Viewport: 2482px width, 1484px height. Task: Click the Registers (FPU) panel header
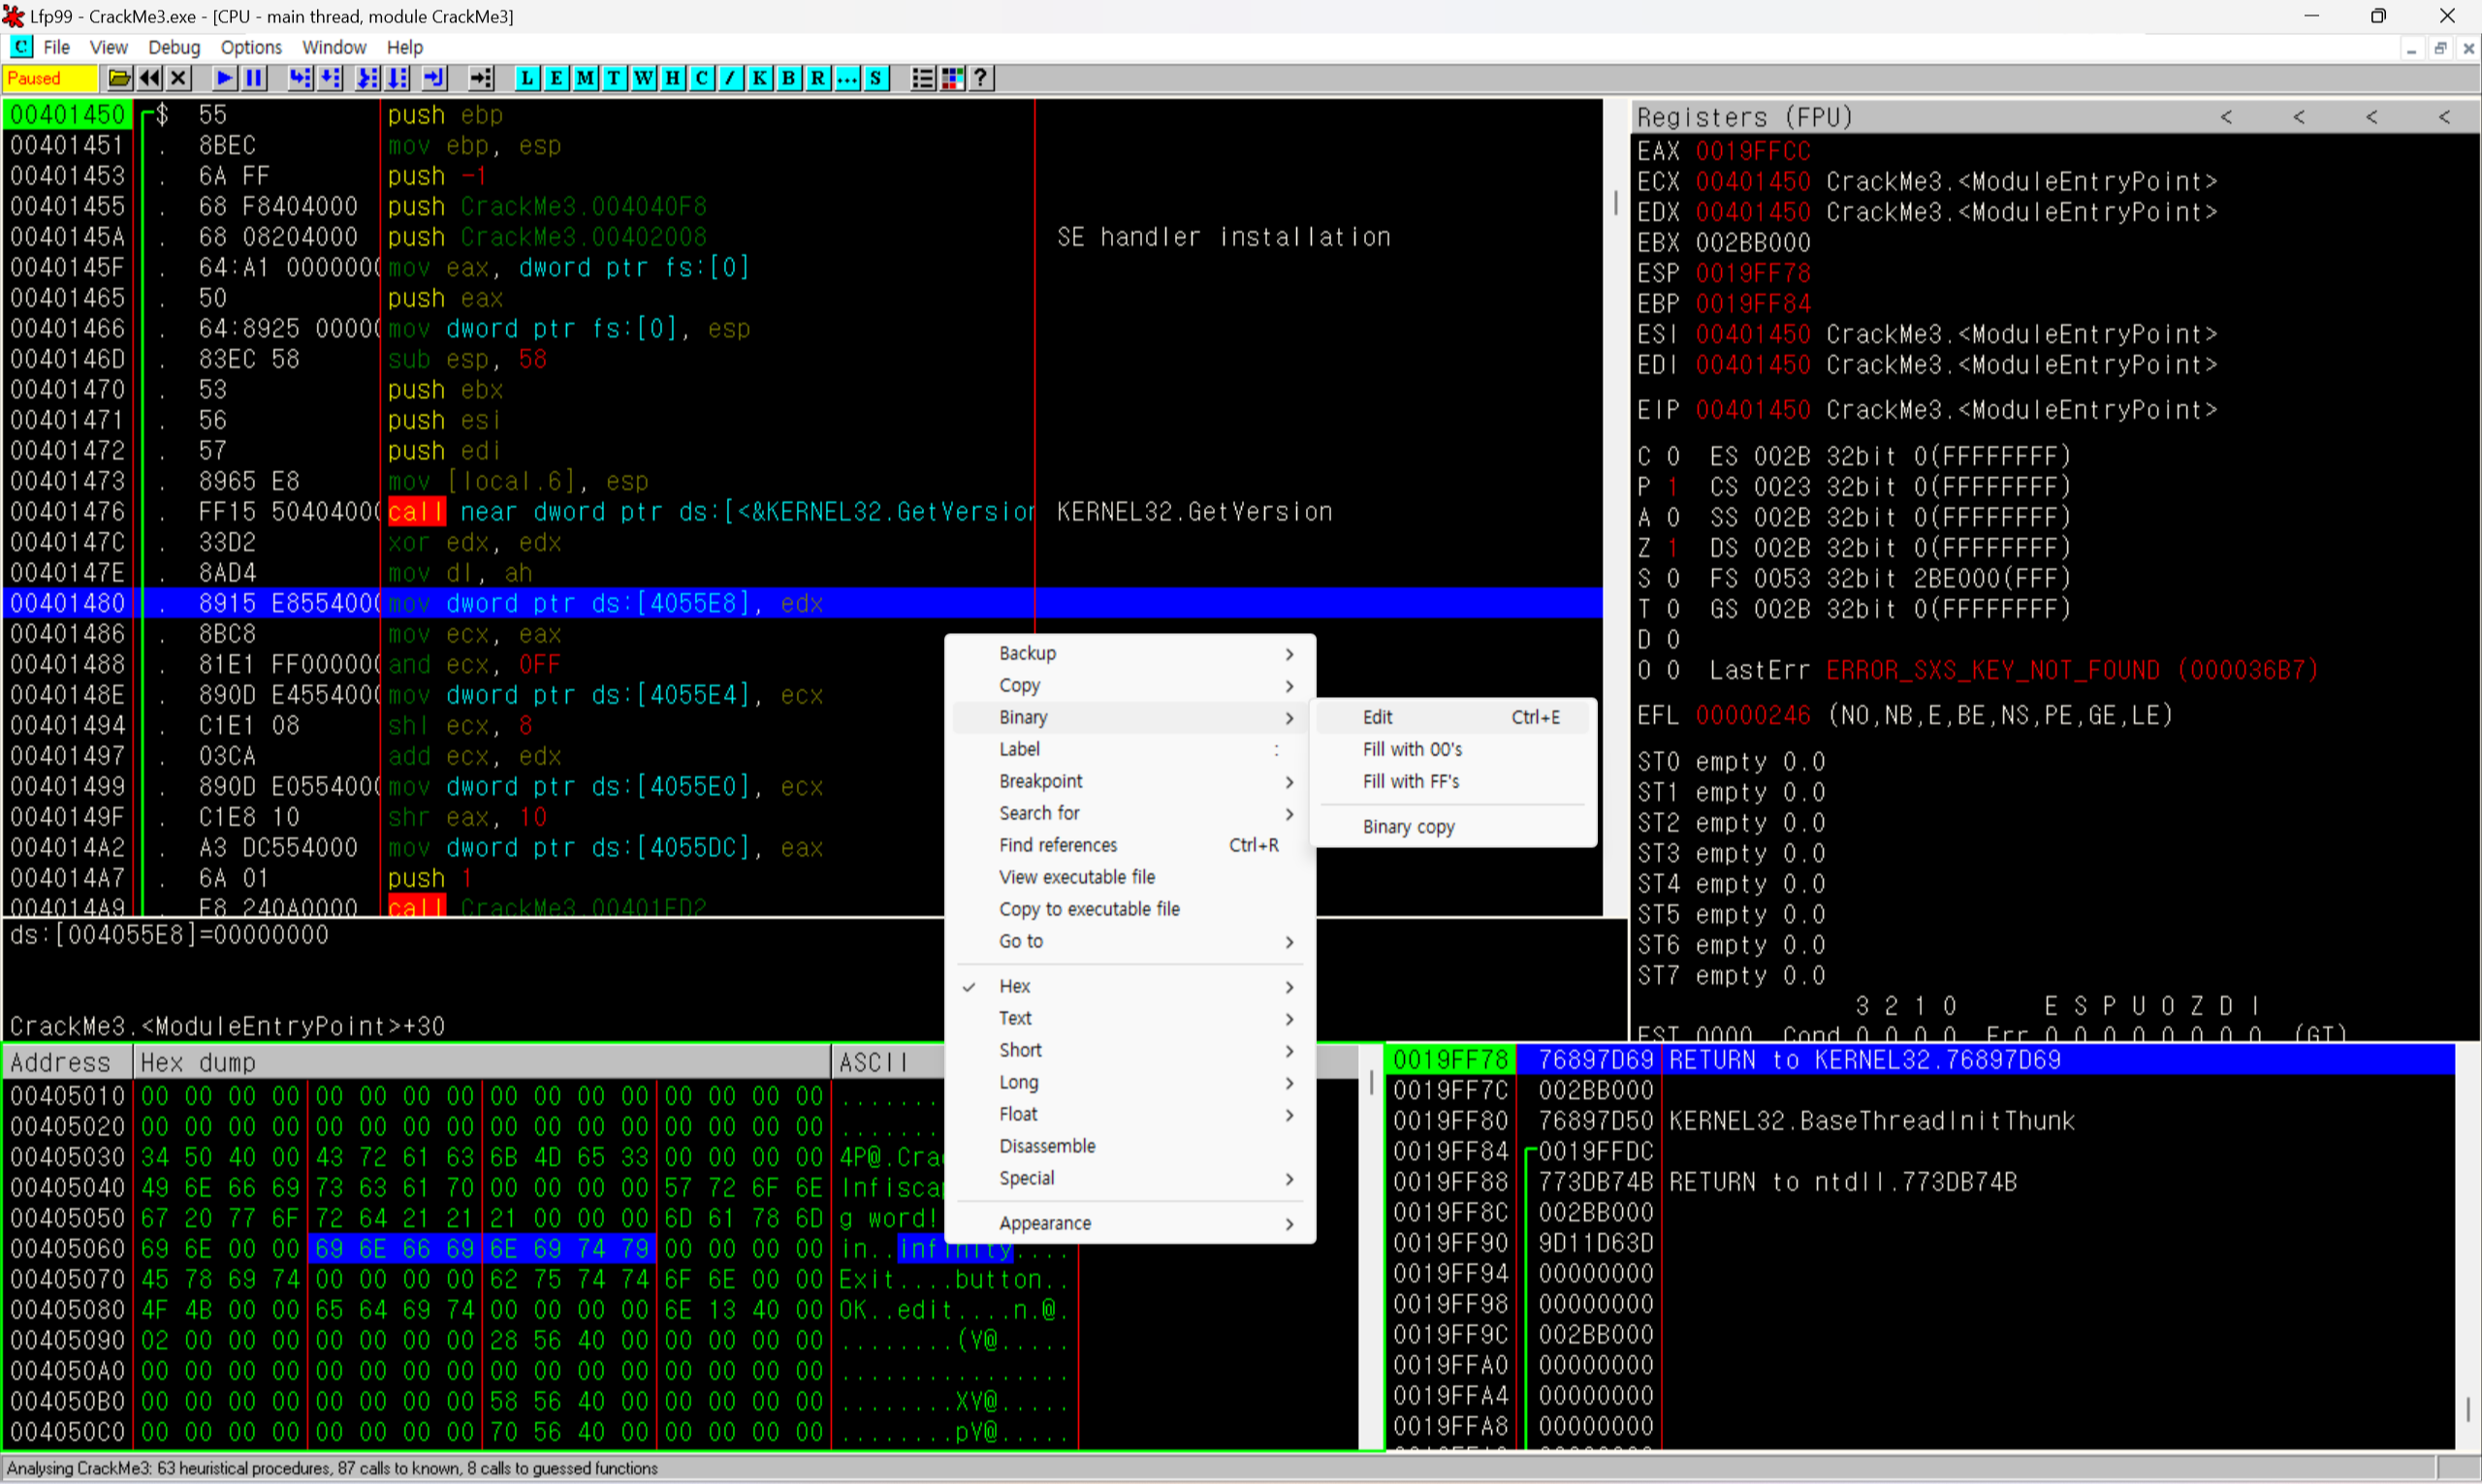click(x=1745, y=118)
